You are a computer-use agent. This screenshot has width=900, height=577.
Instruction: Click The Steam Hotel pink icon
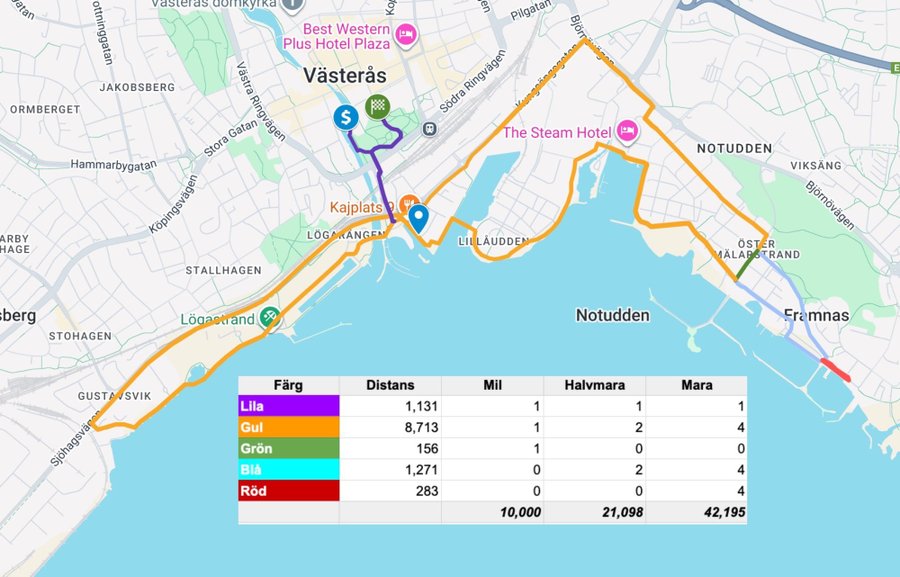tap(627, 132)
